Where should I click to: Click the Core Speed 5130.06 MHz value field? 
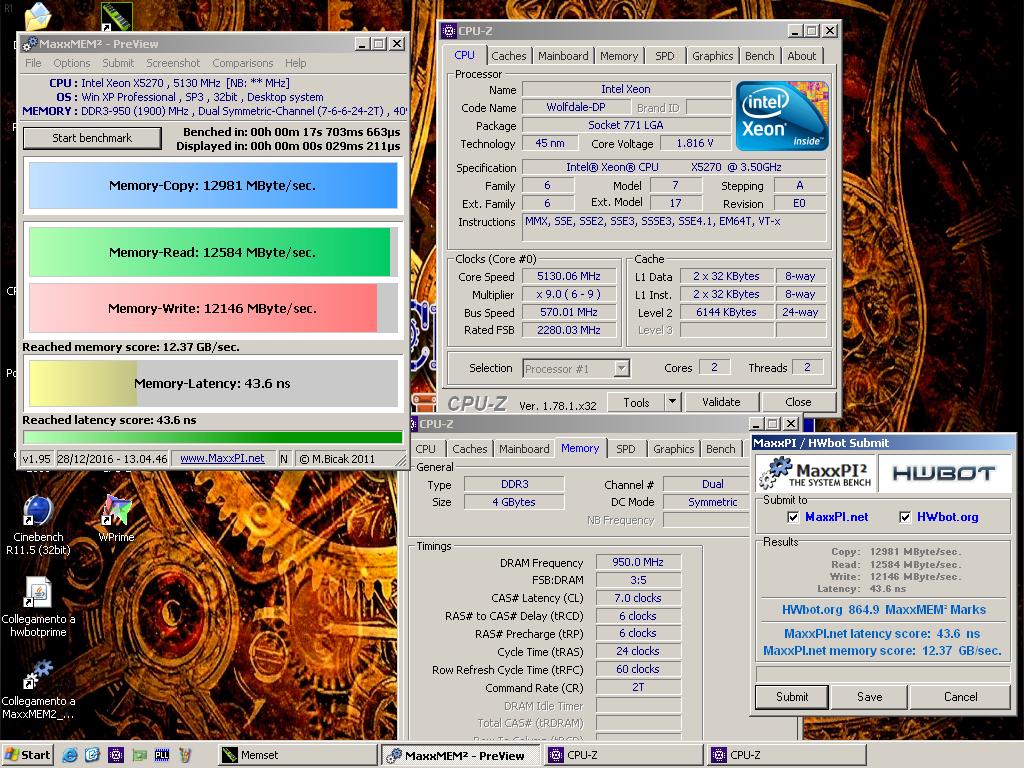569,277
